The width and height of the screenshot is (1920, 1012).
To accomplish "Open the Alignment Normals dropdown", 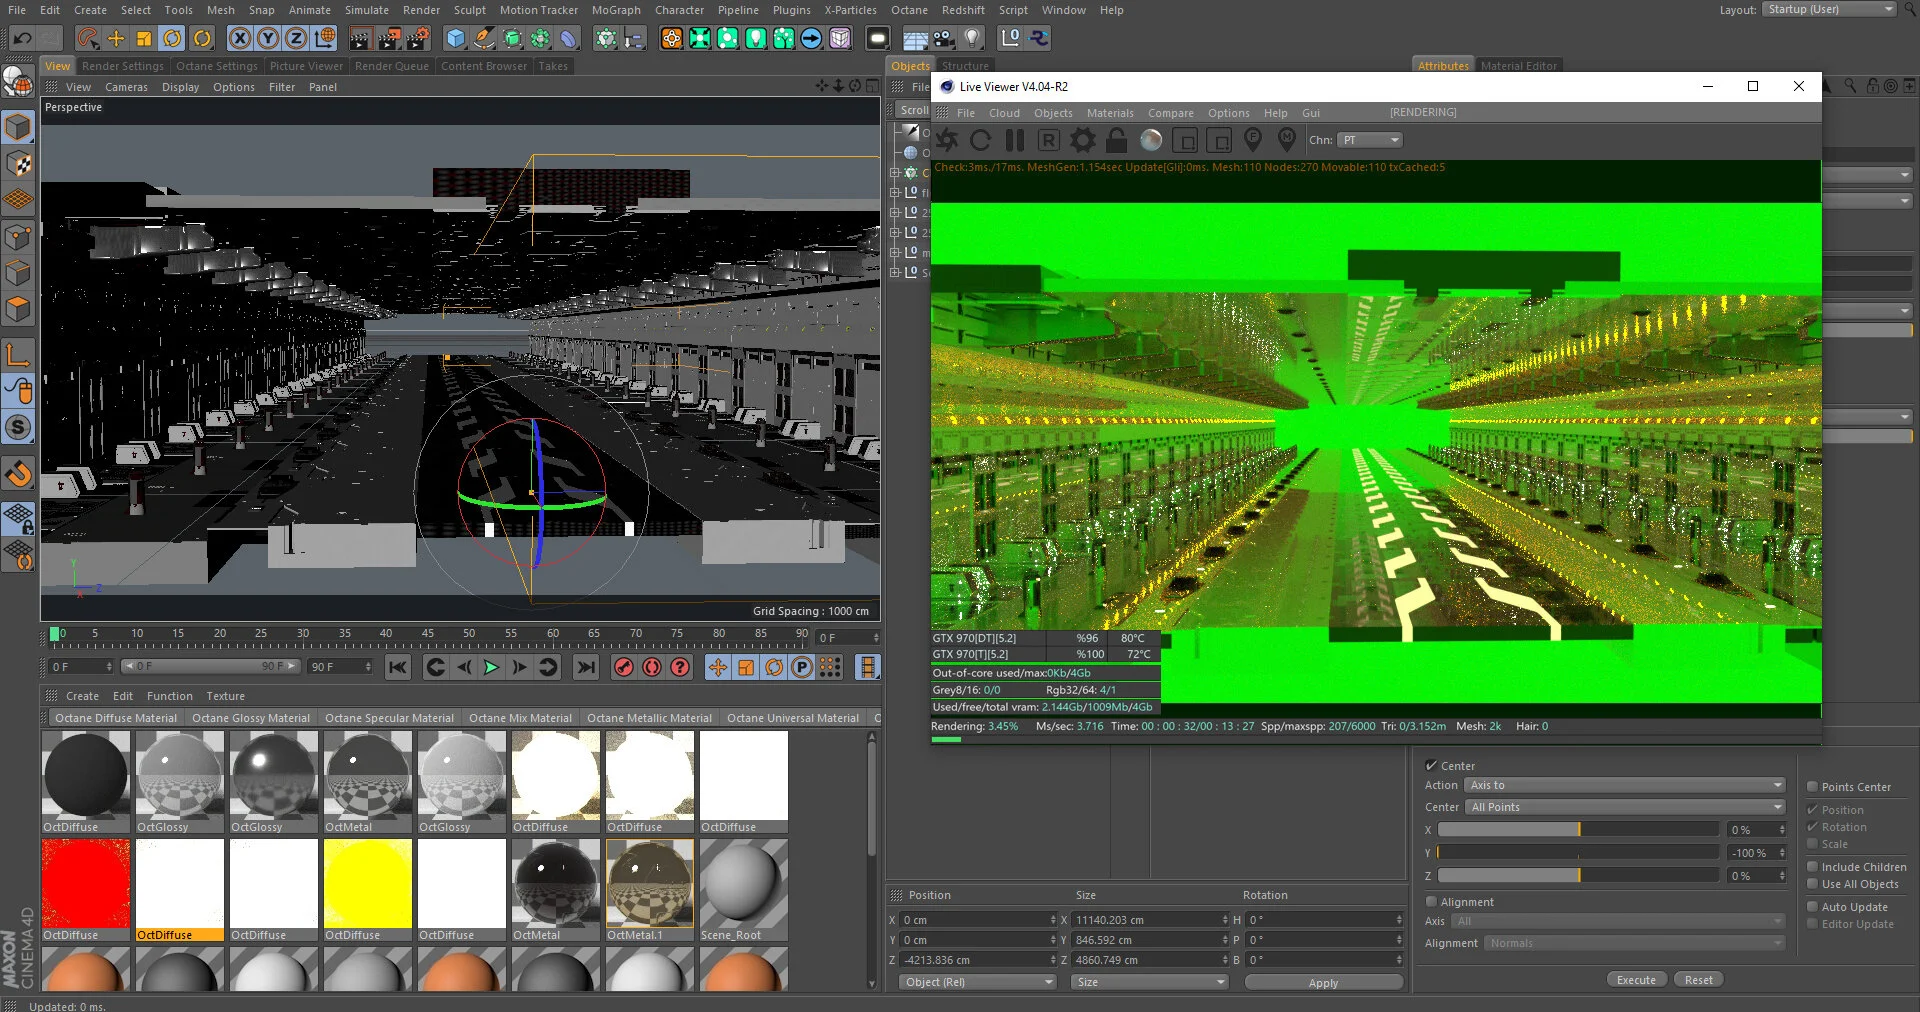I will tap(1635, 943).
